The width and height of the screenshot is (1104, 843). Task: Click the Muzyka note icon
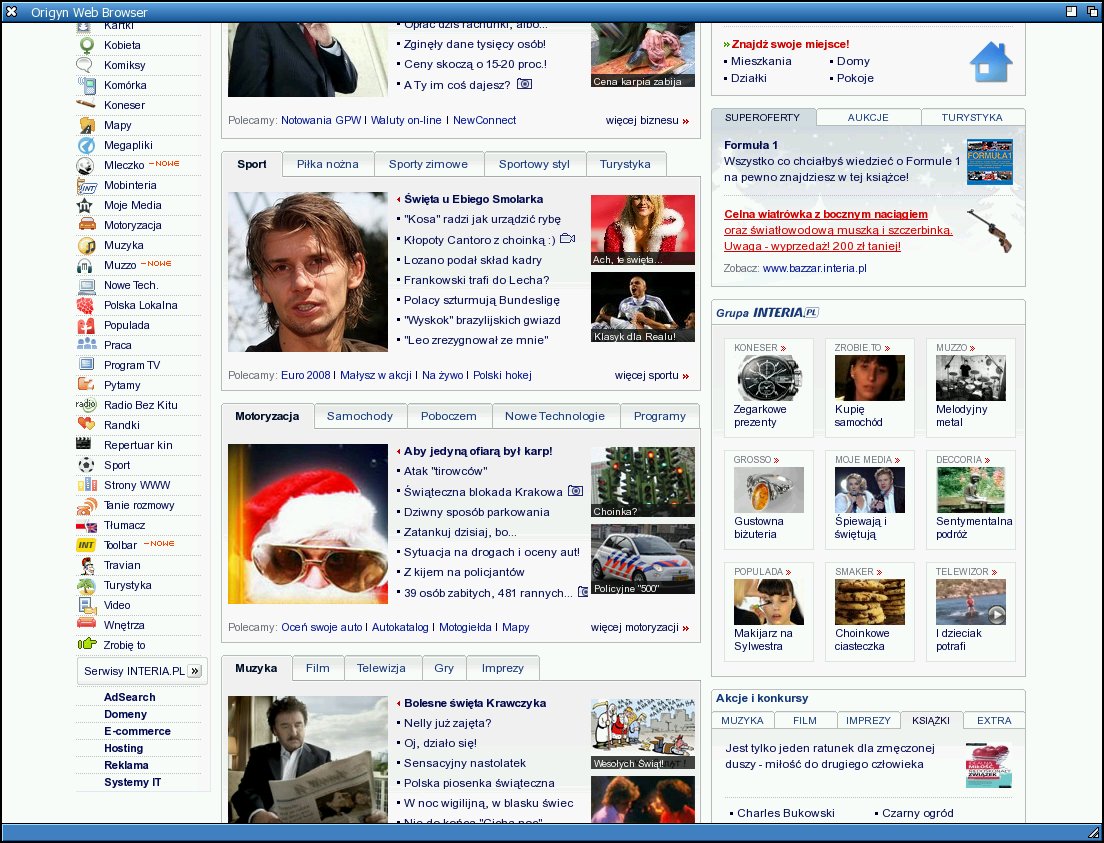pyautogui.click(x=87, y=246)
